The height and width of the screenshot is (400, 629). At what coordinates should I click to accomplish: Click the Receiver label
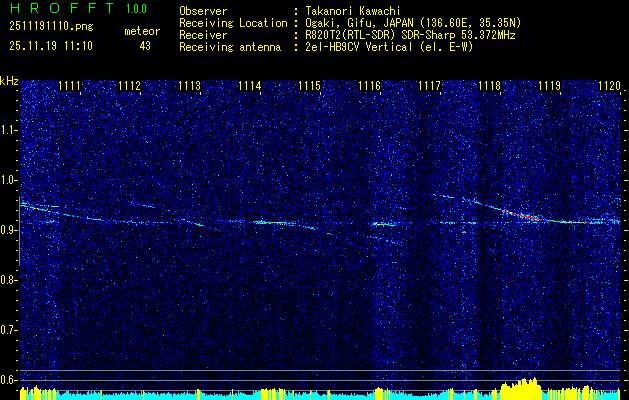[203, 35]
